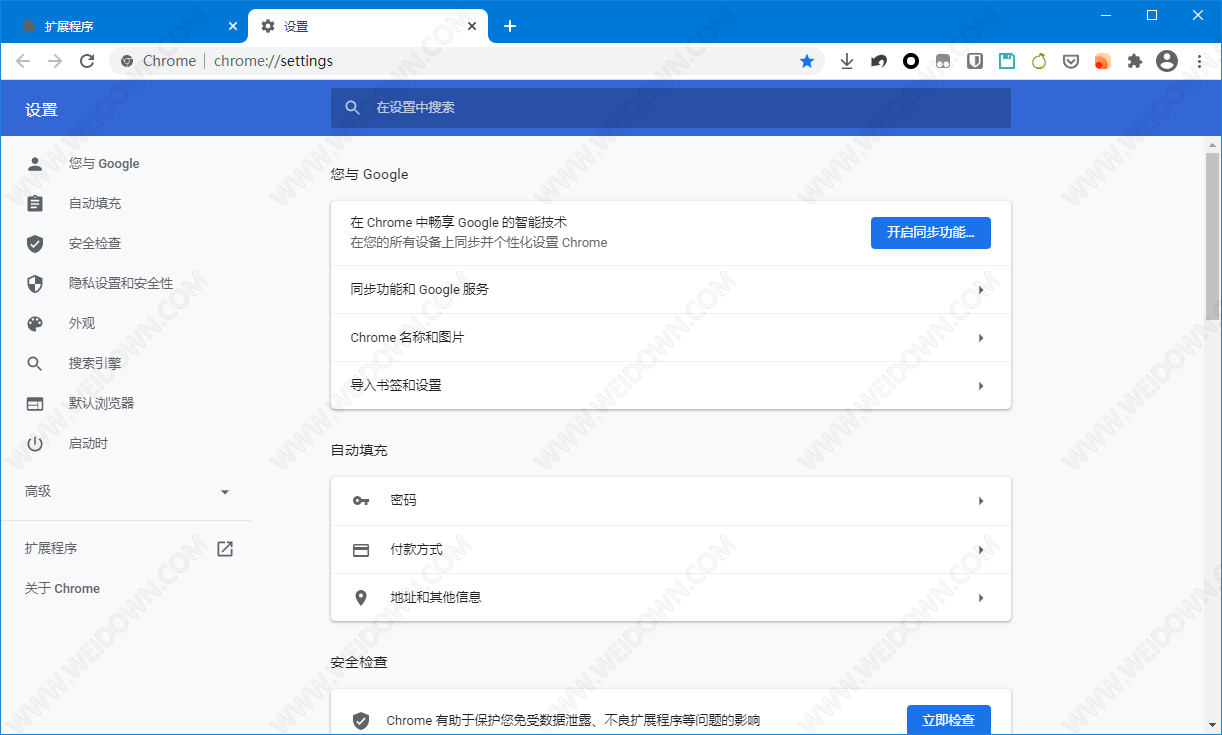This screenshot has height=735, width=1222.
Task: Switch to the 扩展程序 tab
Action: pos(127,26)
